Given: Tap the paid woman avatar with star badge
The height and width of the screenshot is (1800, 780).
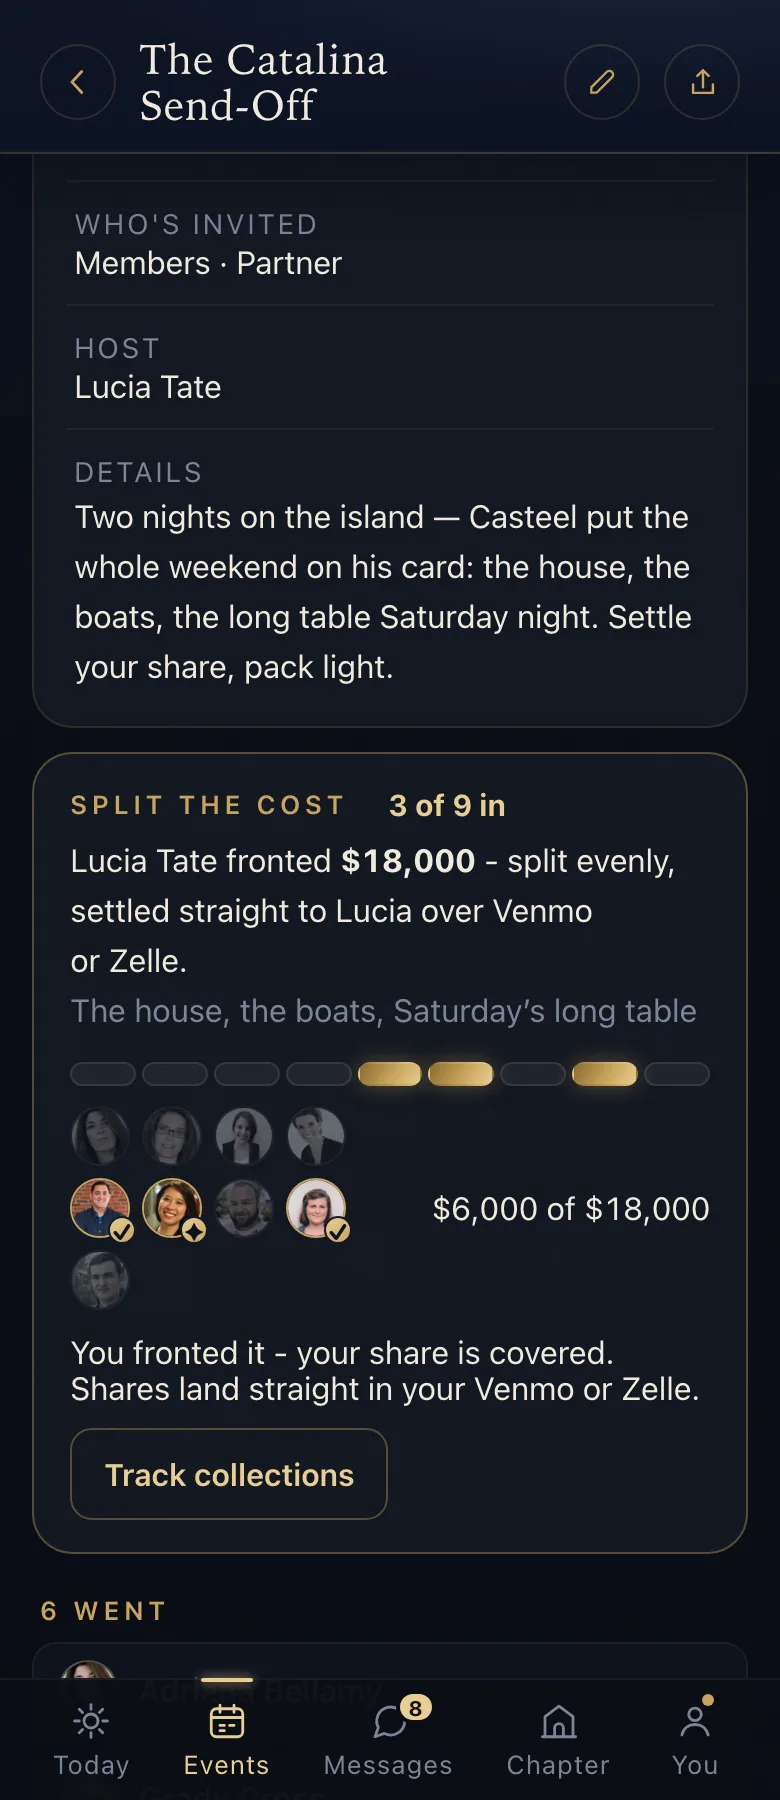Looking at the screenshot, I should (x=173, y=1208).
